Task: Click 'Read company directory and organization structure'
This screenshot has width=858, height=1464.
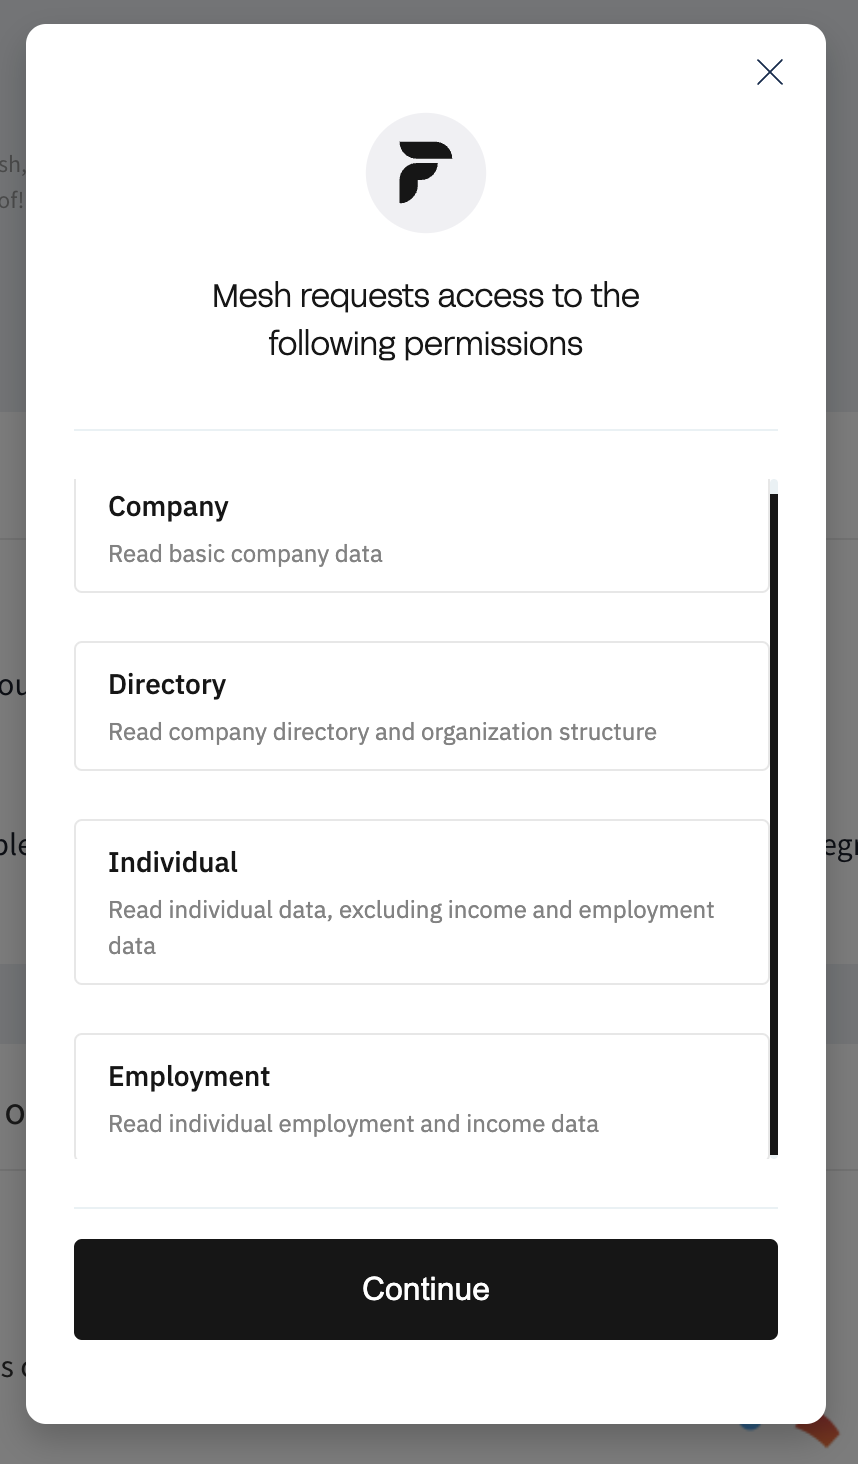Action: (x=382, y=732)
